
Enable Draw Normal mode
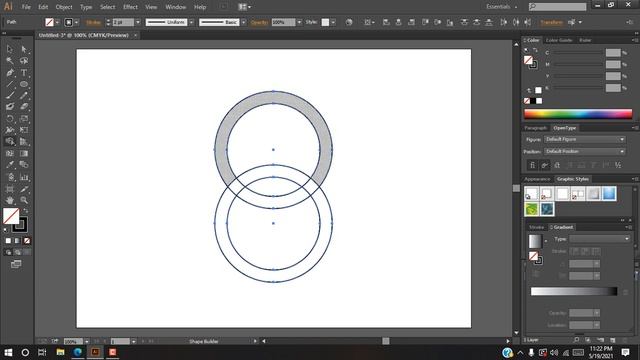tap(8, 252)
